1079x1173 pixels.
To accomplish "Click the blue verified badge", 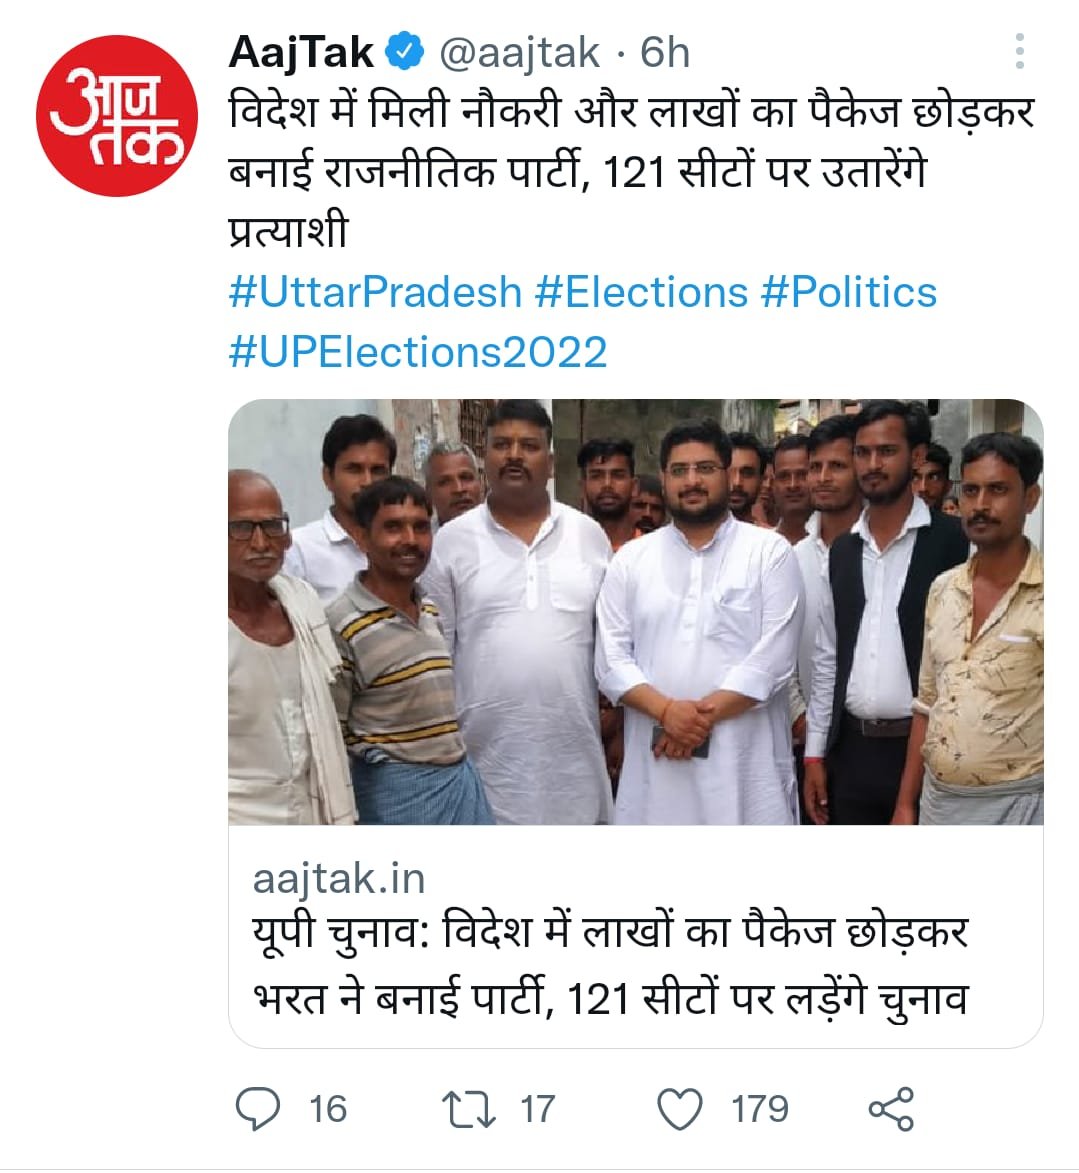I will click(x=404, y=52).
